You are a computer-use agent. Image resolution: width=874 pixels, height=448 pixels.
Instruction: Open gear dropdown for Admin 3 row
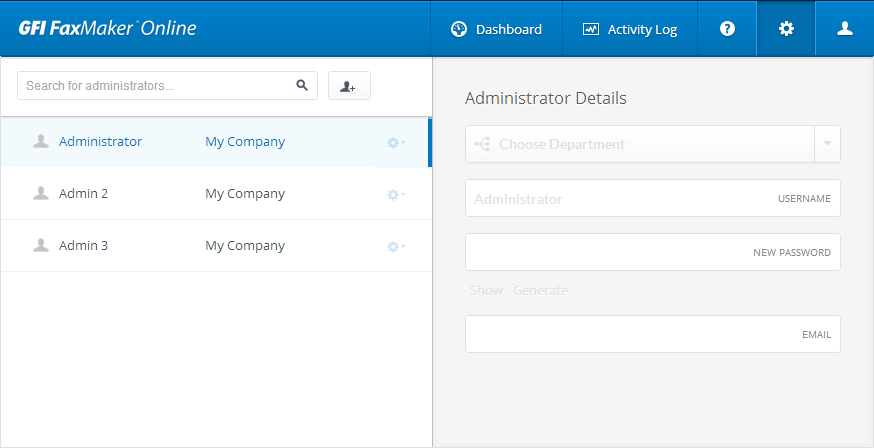[396, 246]
